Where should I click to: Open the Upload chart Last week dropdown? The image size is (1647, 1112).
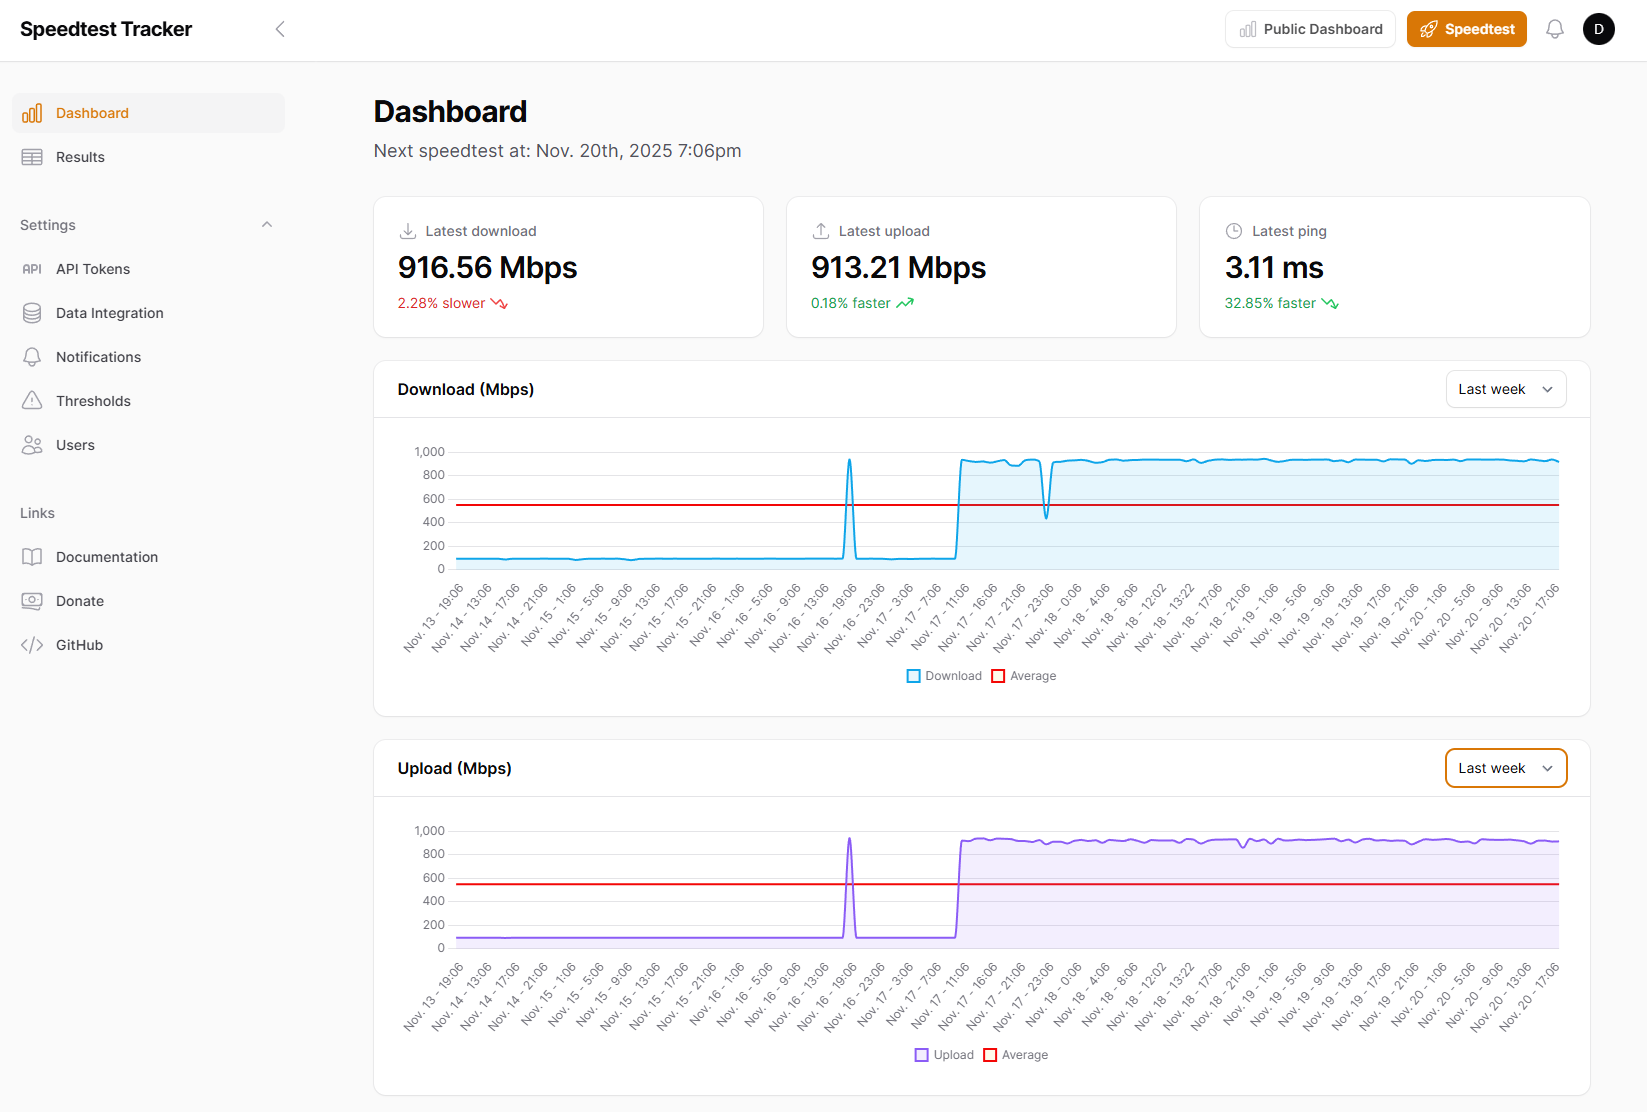[1506, 768]
